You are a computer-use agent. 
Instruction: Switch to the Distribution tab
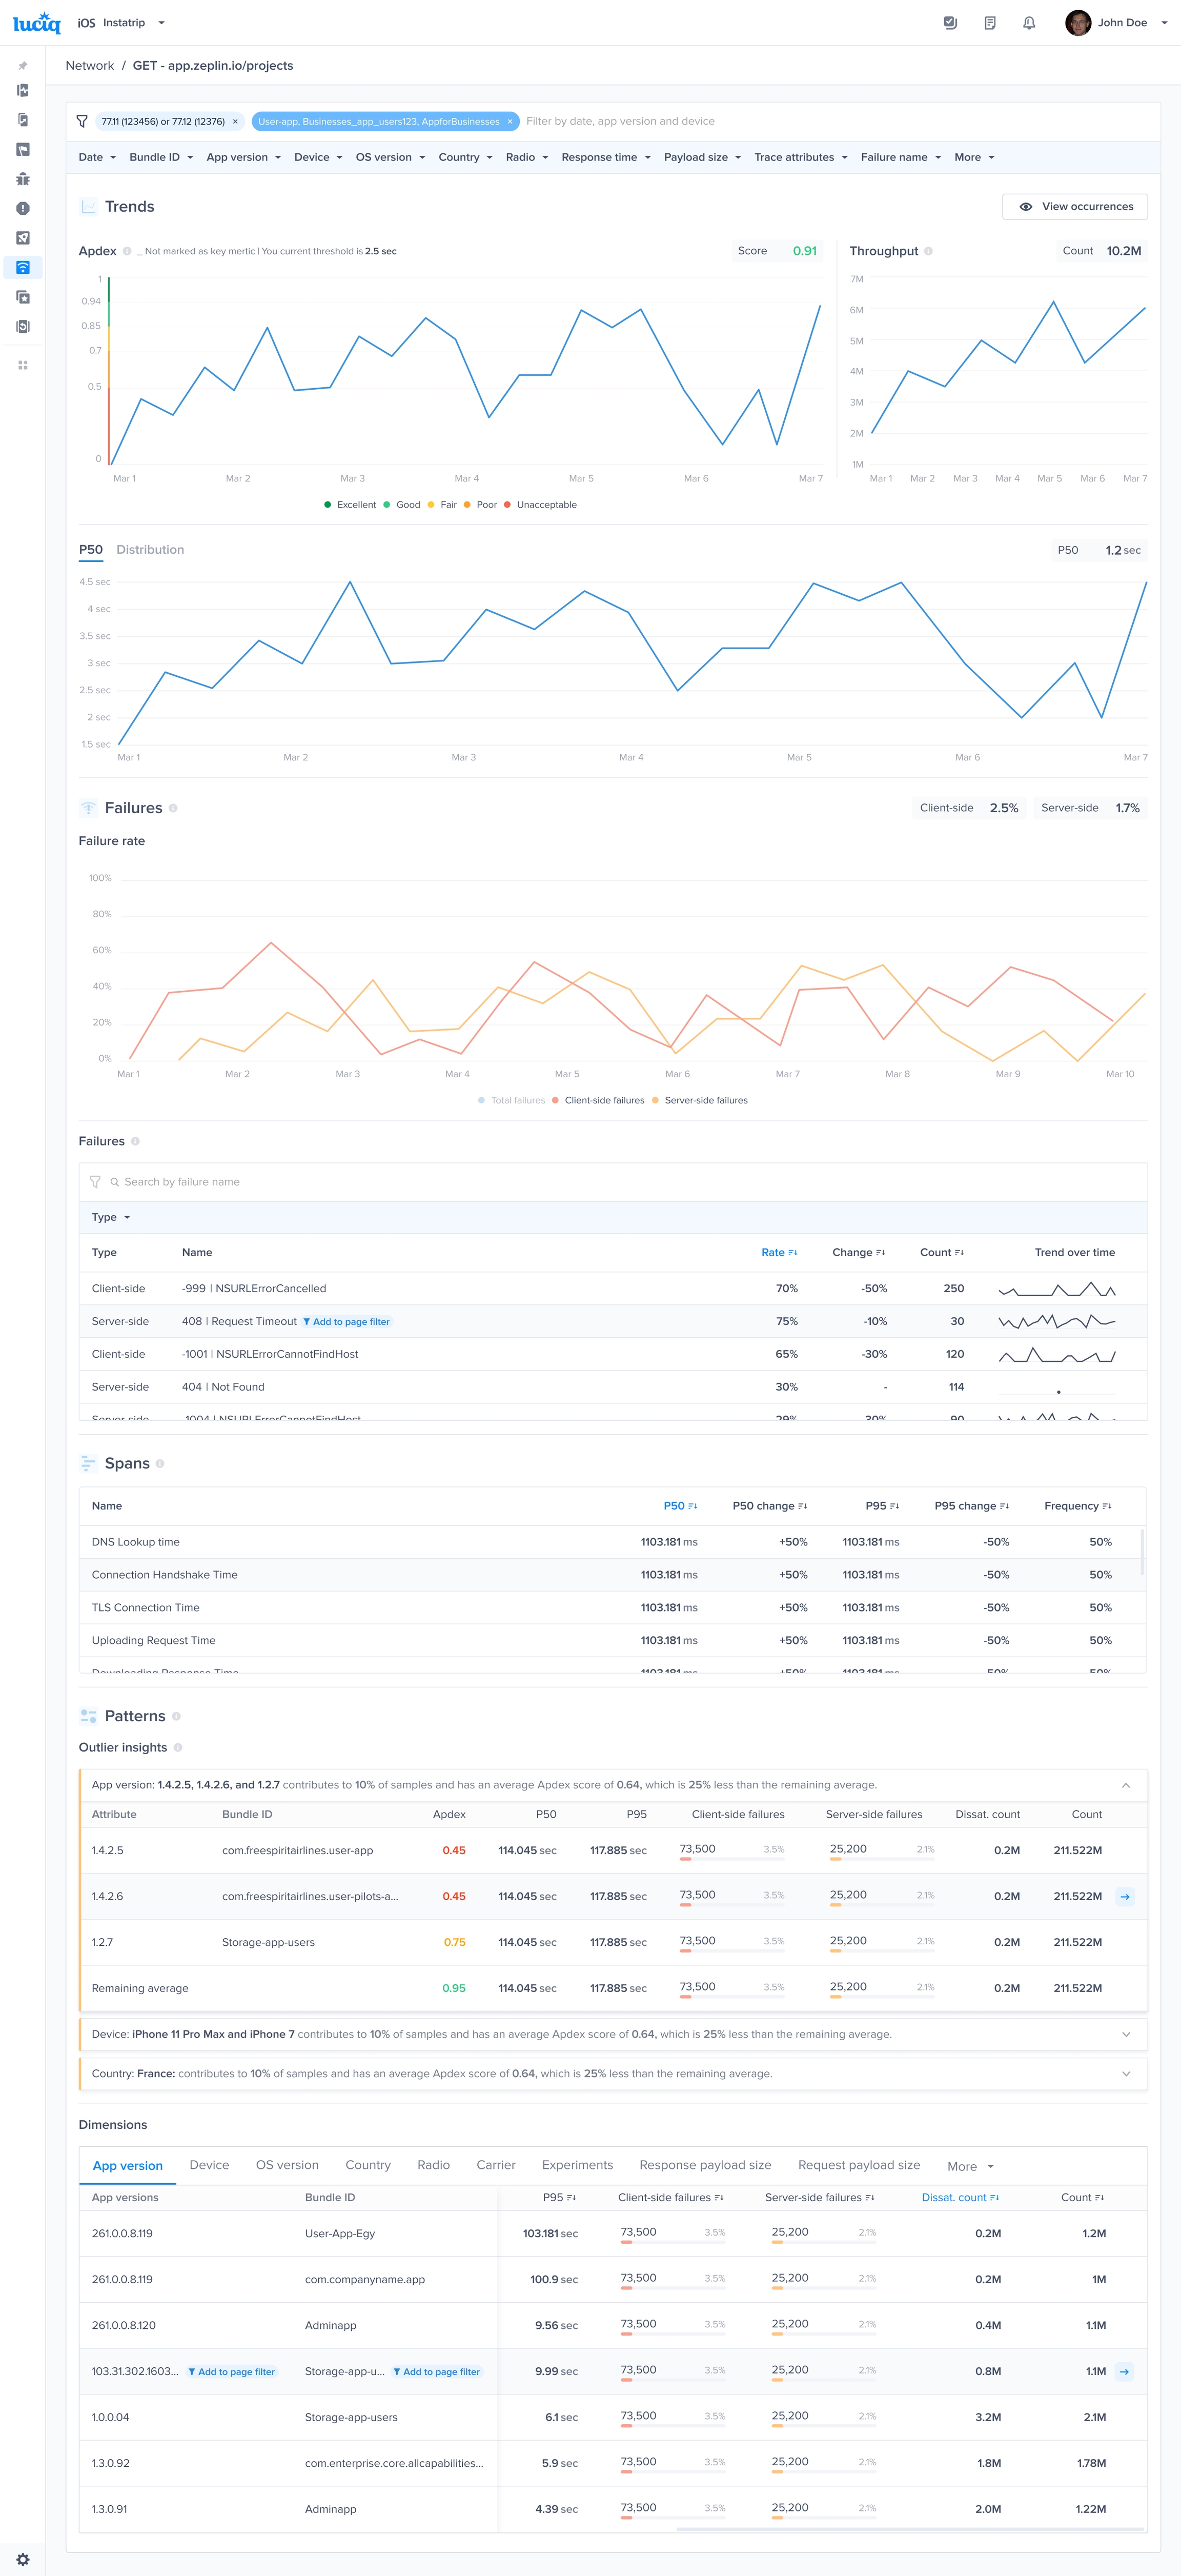pos(150,550)
